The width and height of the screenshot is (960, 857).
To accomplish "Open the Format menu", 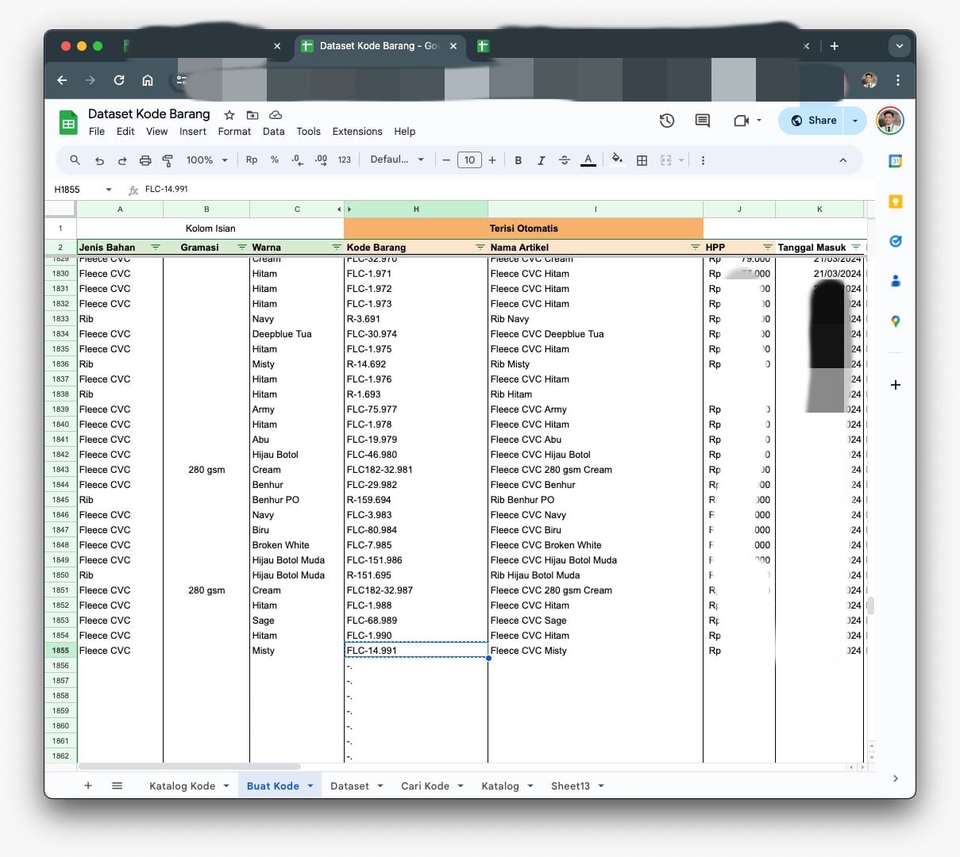I will coord(233,131).
